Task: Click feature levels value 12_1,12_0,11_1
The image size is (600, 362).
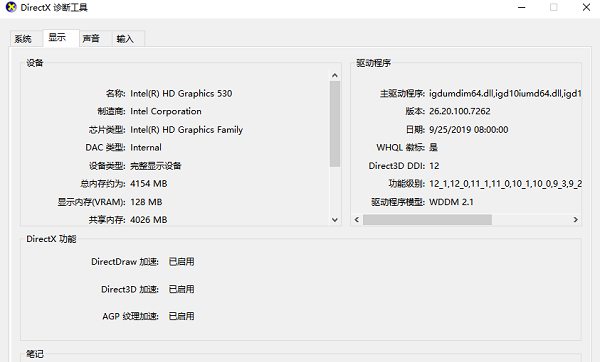Action: point(505,184)
